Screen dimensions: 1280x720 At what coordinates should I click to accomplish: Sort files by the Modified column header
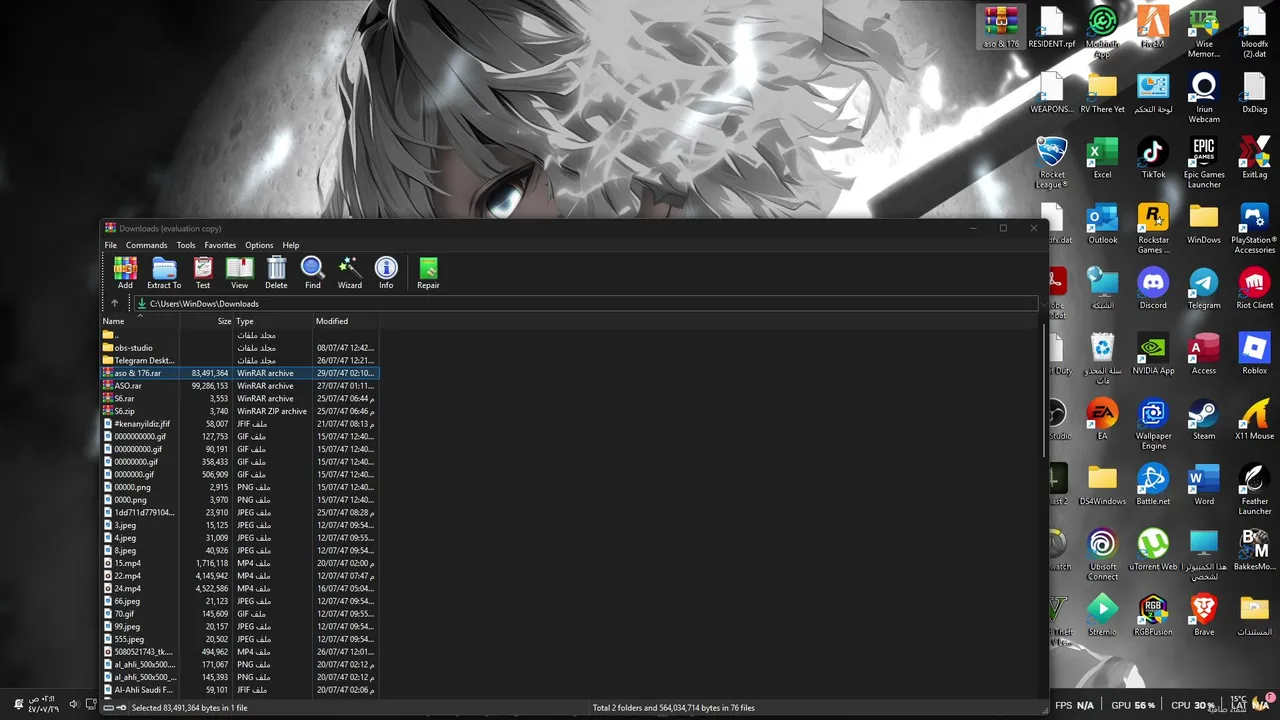coord(346,321)
